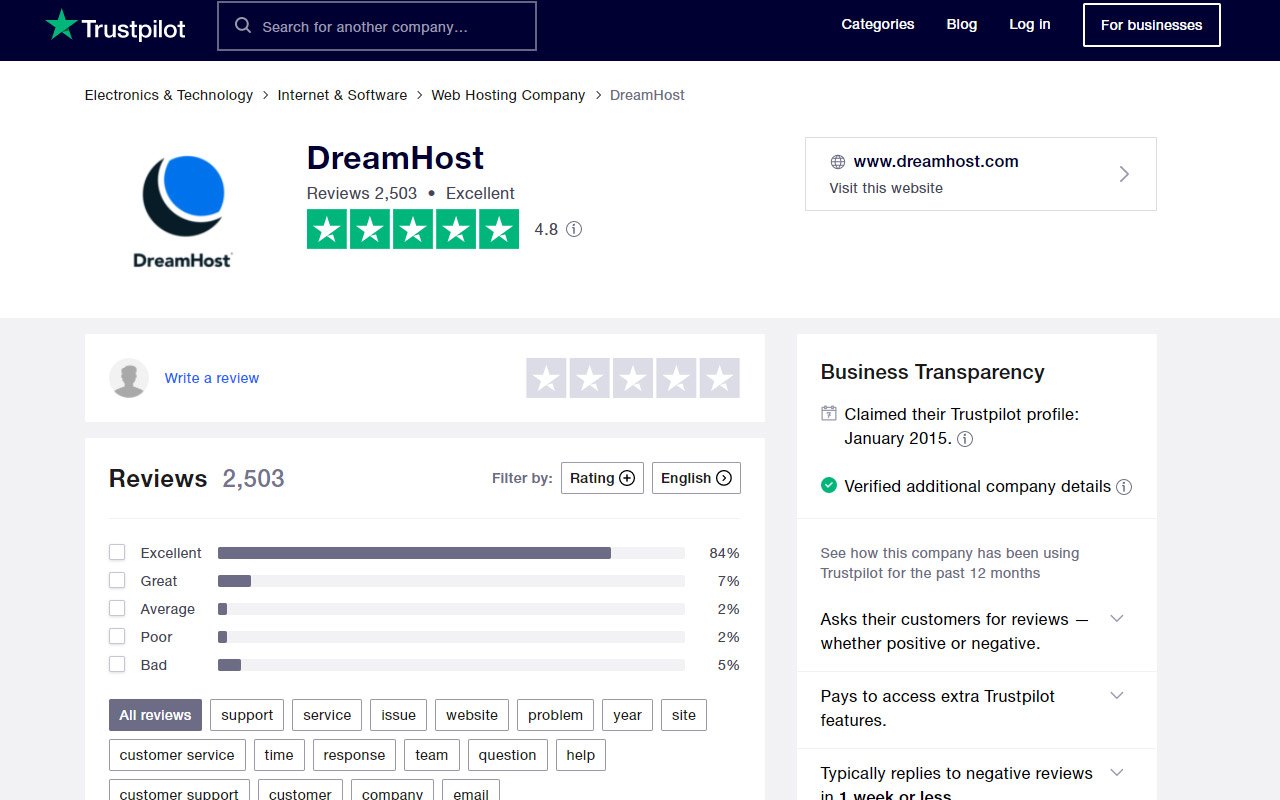Tick the Average rating checkbox

coord(117,608)
